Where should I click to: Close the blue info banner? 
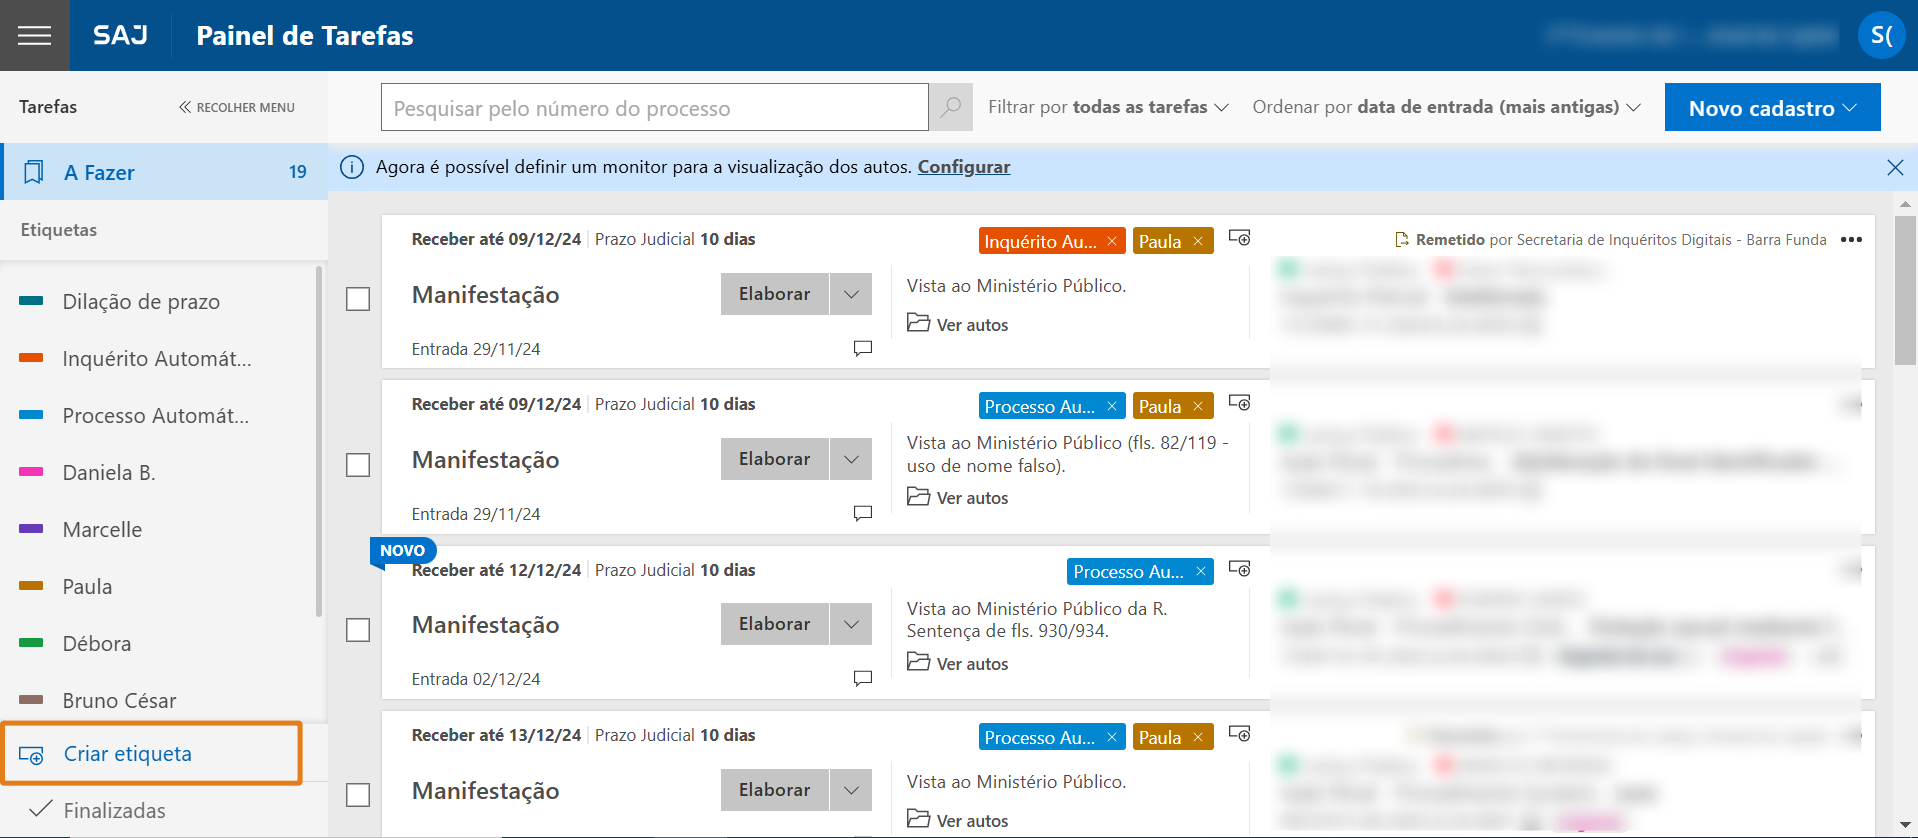click(1894, 167)
